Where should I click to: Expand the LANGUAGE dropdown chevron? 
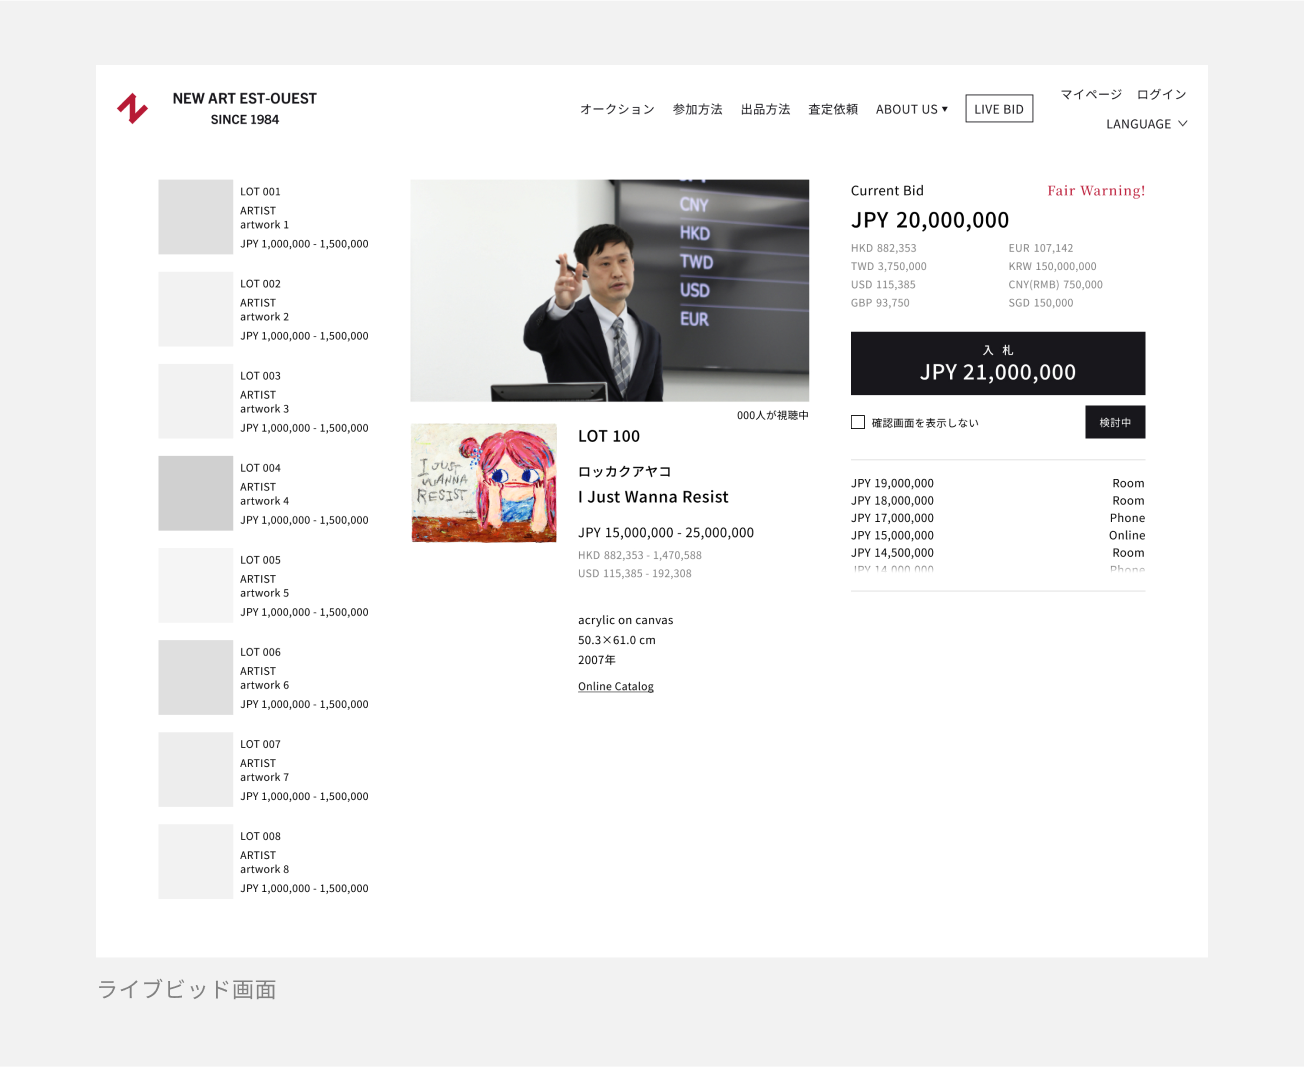click(x=1183, y=124)
